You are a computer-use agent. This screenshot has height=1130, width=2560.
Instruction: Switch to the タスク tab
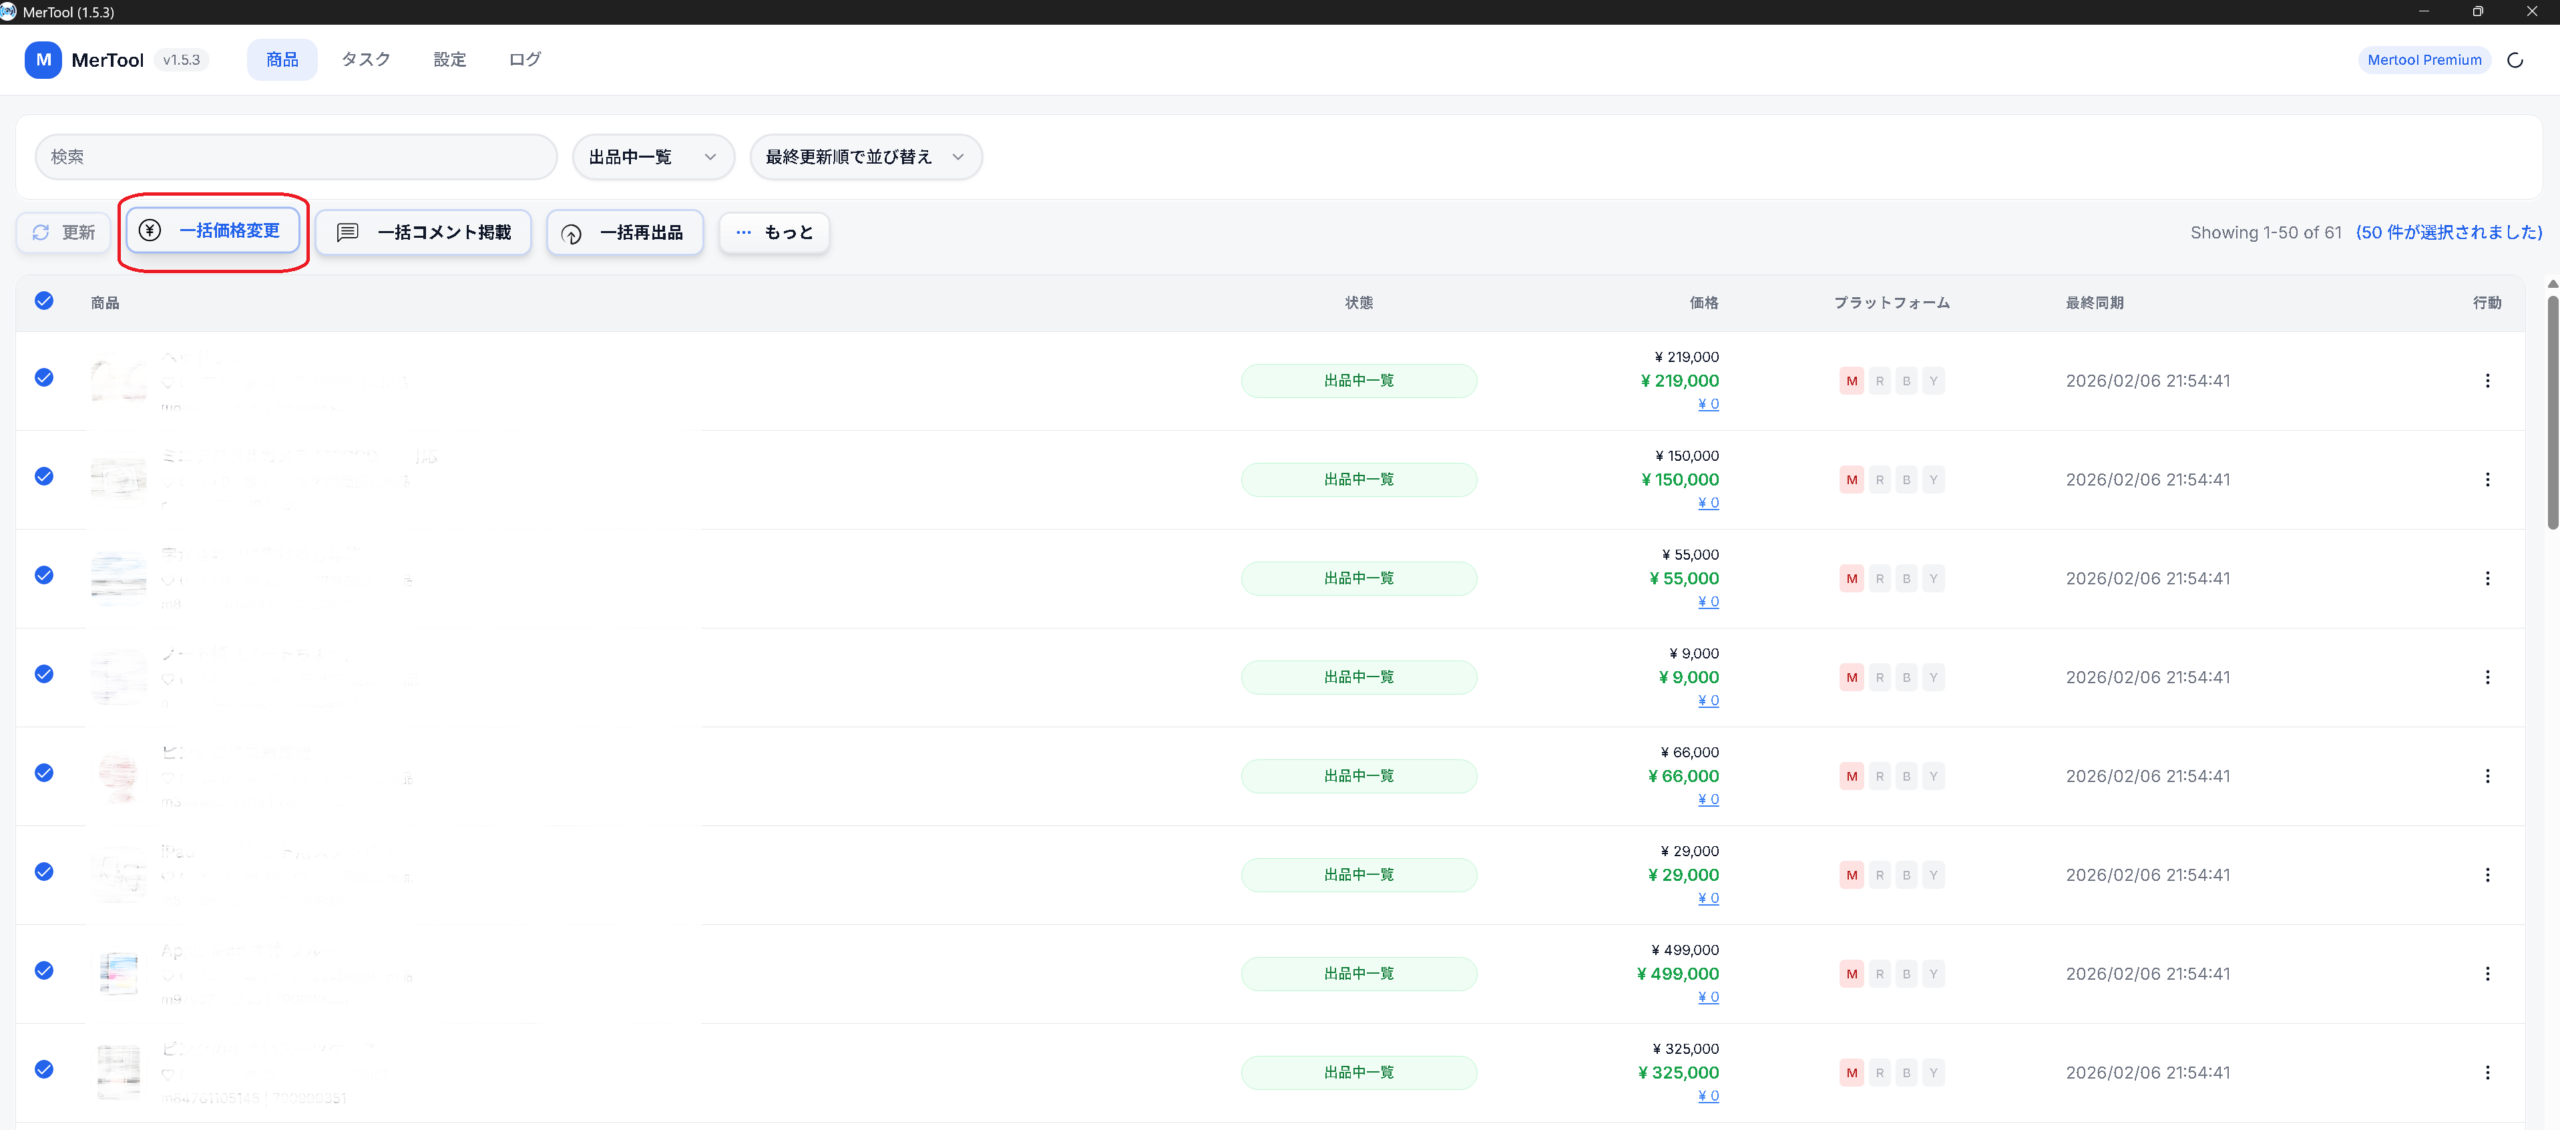click(365, 60)
